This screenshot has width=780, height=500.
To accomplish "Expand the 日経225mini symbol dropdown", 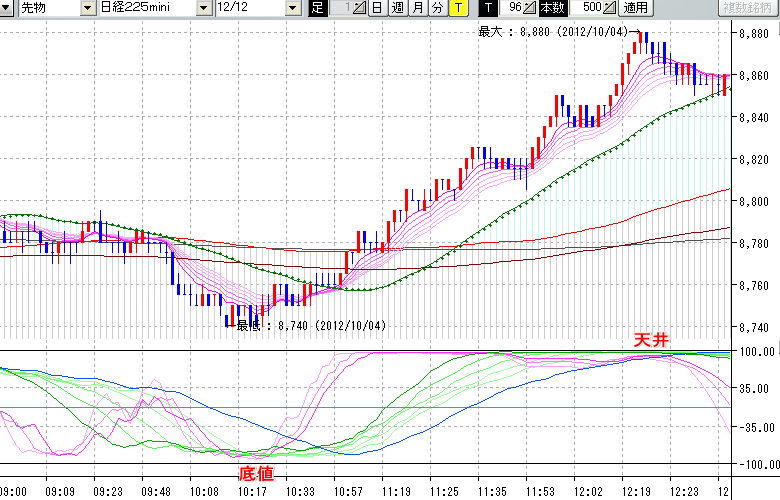I will click(x=204, y=8).
